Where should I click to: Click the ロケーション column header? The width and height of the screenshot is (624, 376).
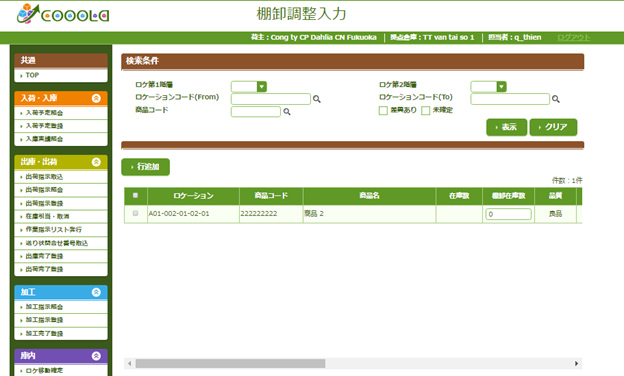point(193,196)
